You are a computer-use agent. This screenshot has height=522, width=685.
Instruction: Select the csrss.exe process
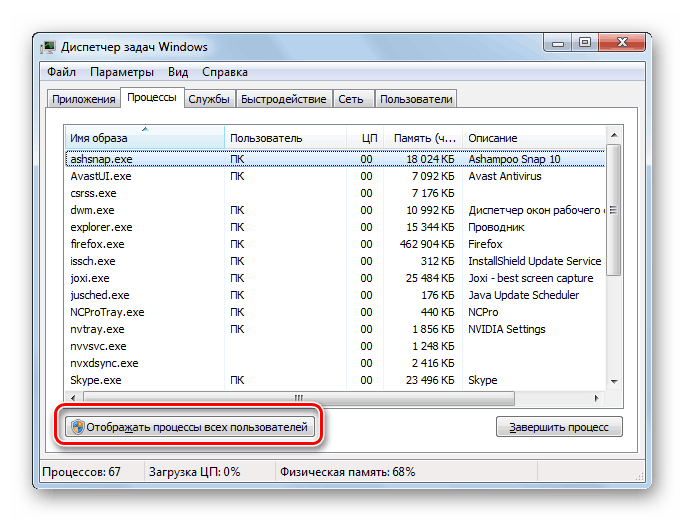[335, 193]
